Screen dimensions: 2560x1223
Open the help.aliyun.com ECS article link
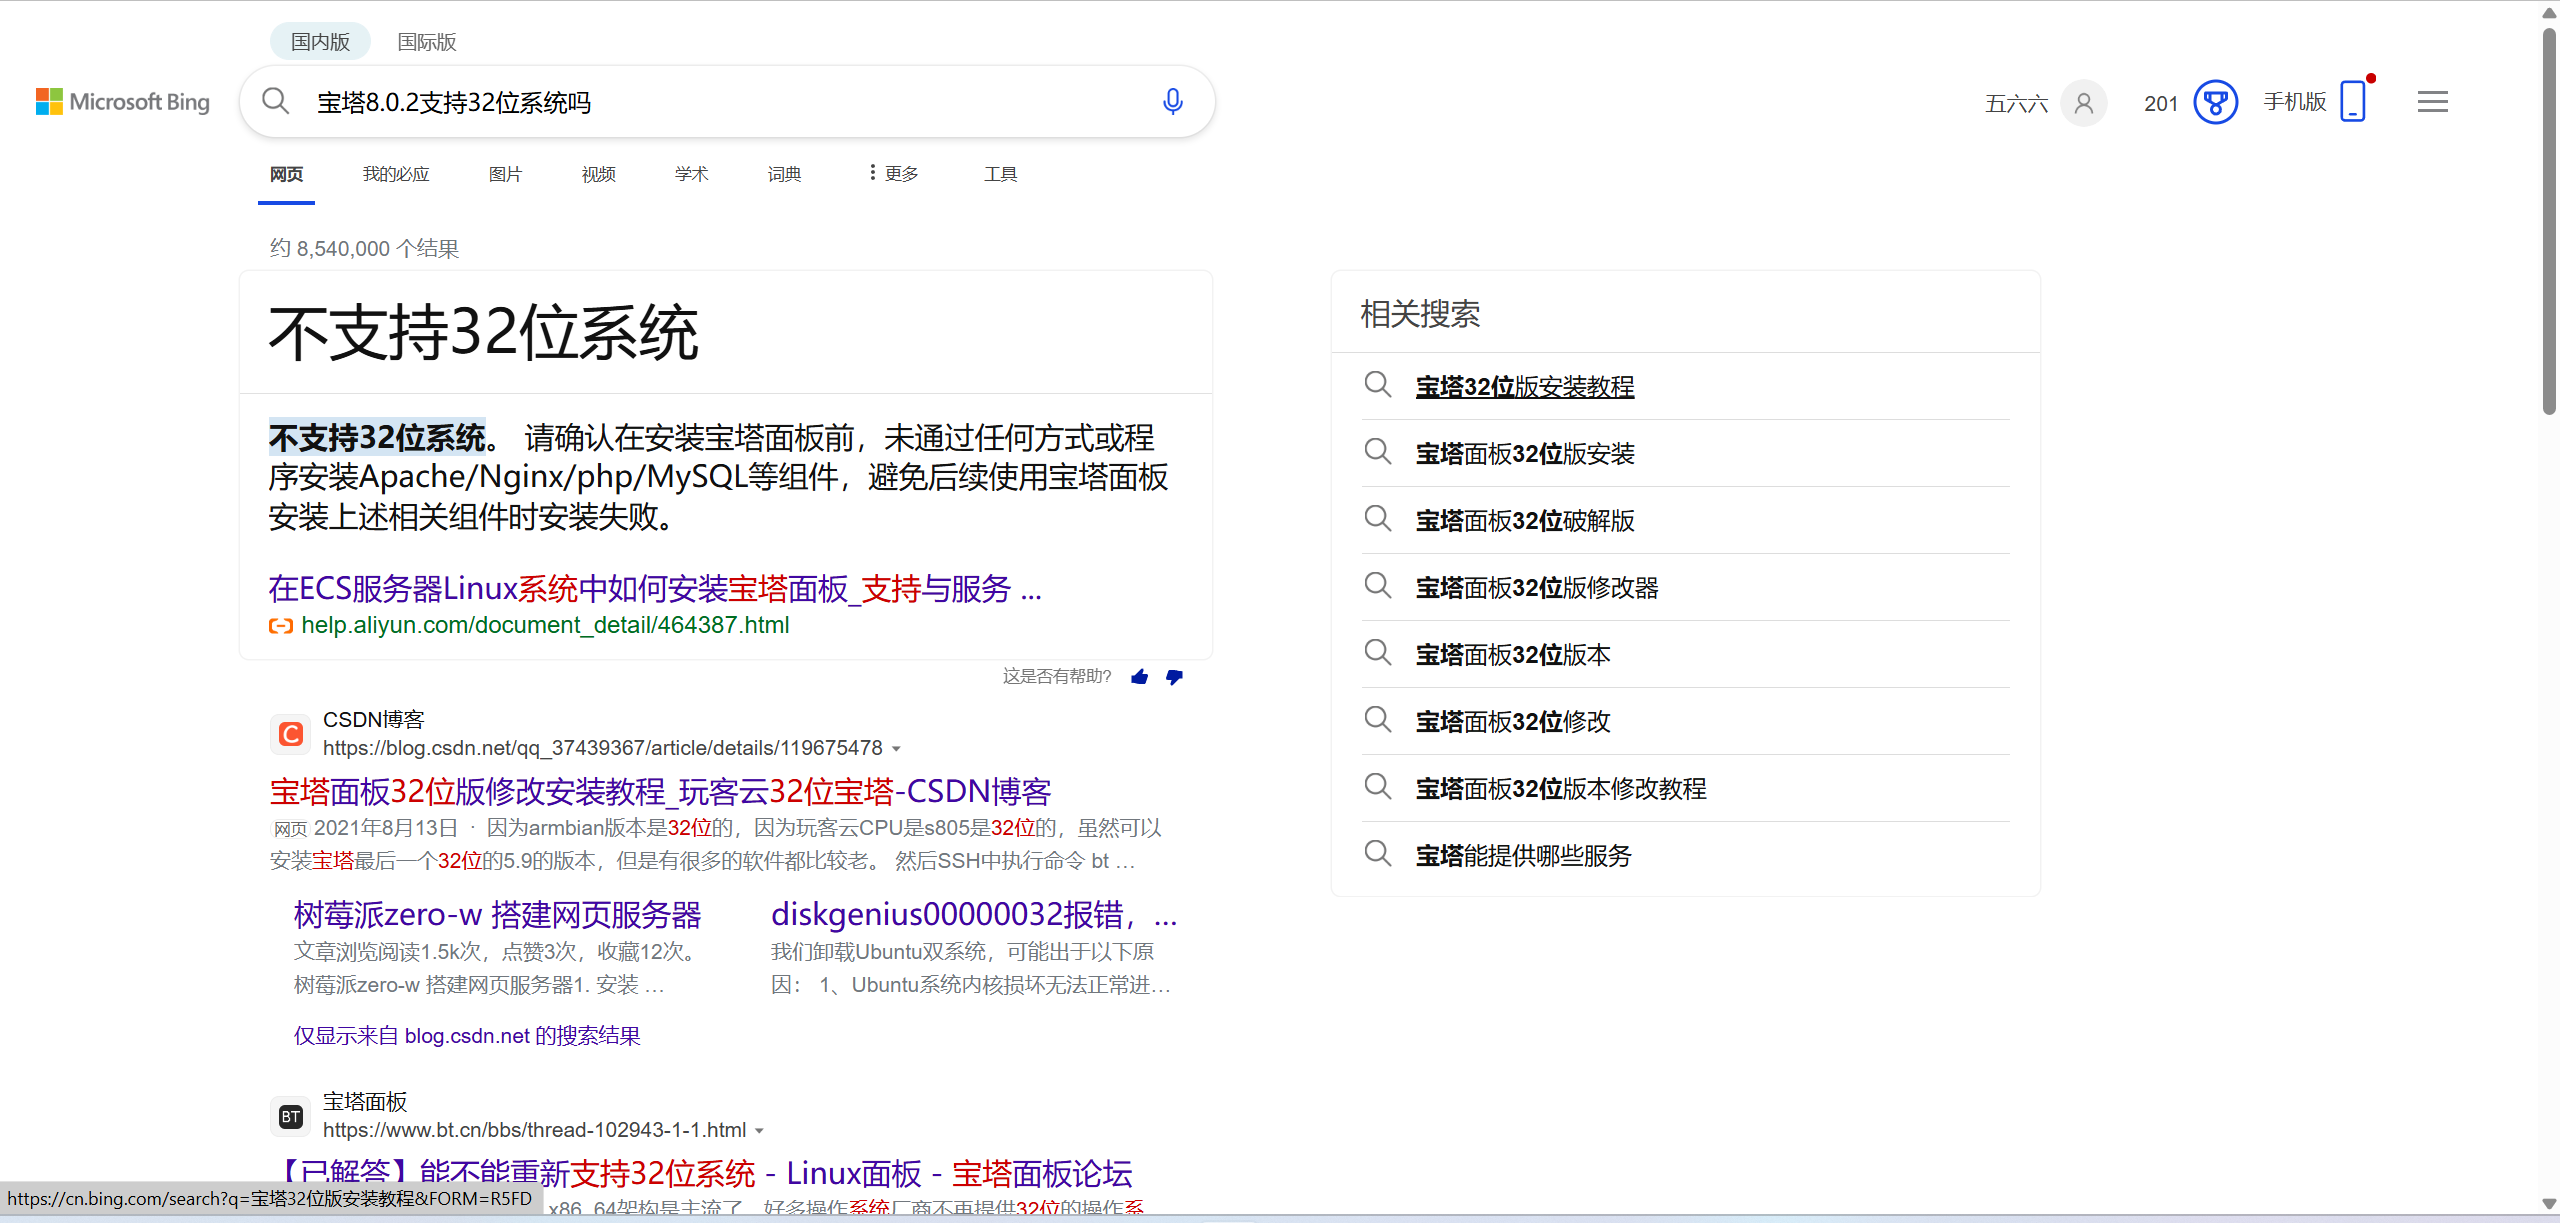point(654,589)
